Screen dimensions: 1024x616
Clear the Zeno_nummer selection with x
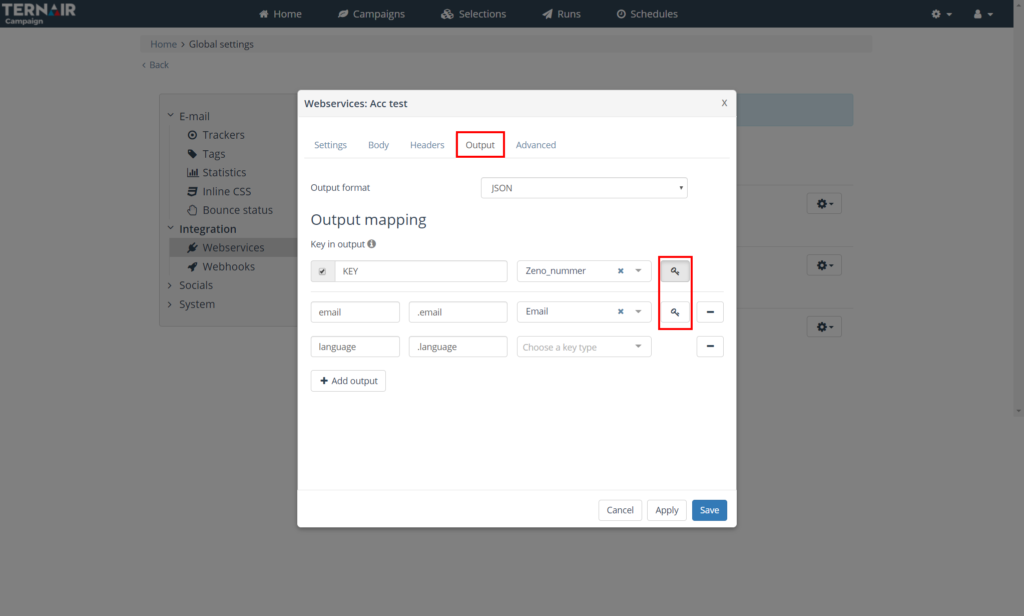[x=620, y=271]
